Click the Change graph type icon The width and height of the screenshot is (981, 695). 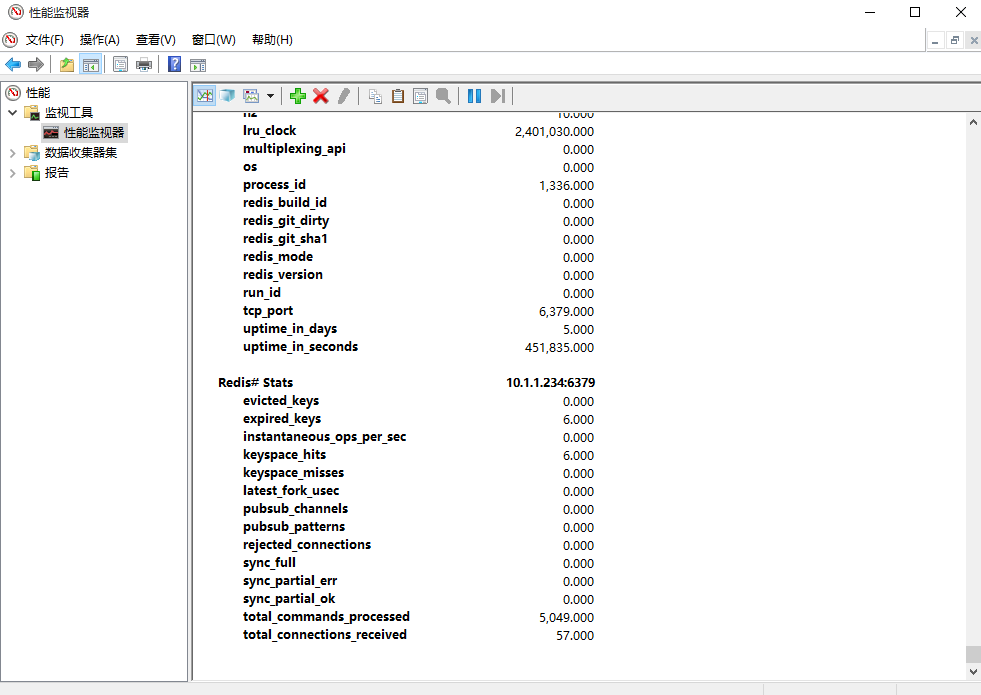(251, 96)
